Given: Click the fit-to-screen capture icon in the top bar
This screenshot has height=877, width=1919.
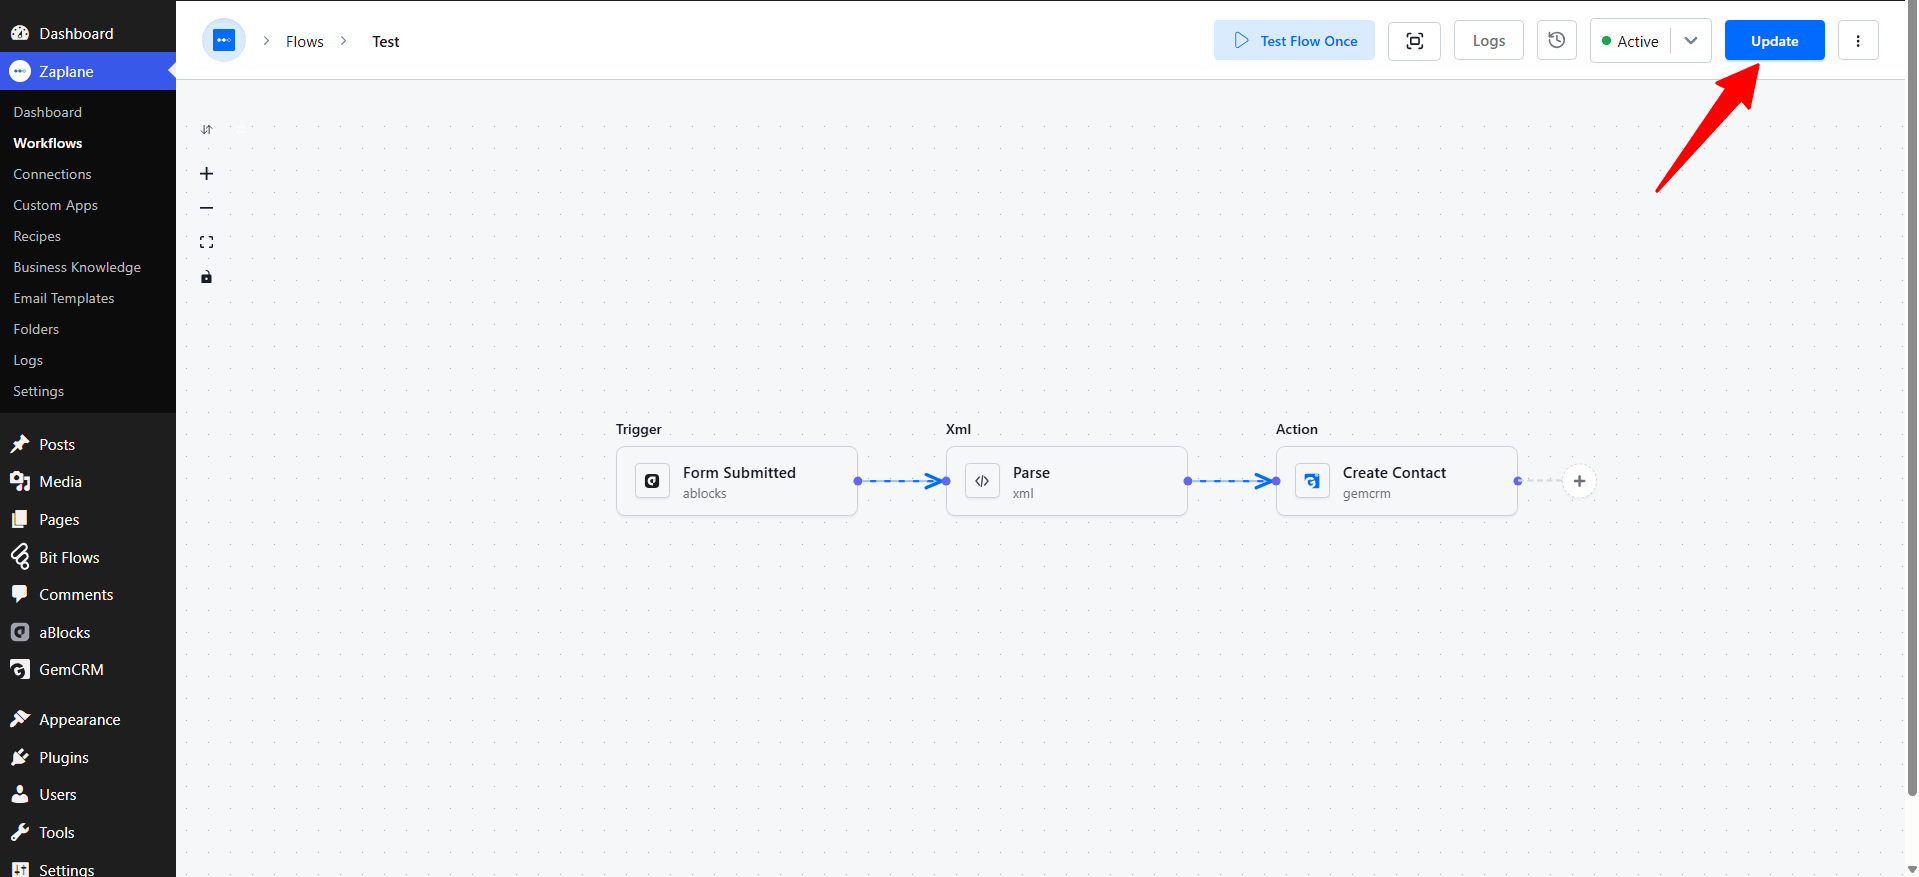Looking at the screenshot, I should coord(1414,41).
